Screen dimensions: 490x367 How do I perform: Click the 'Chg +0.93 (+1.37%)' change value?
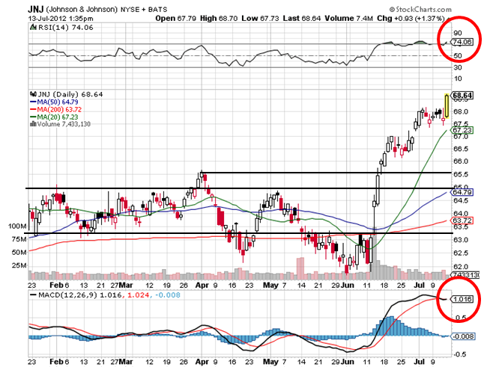411,18
